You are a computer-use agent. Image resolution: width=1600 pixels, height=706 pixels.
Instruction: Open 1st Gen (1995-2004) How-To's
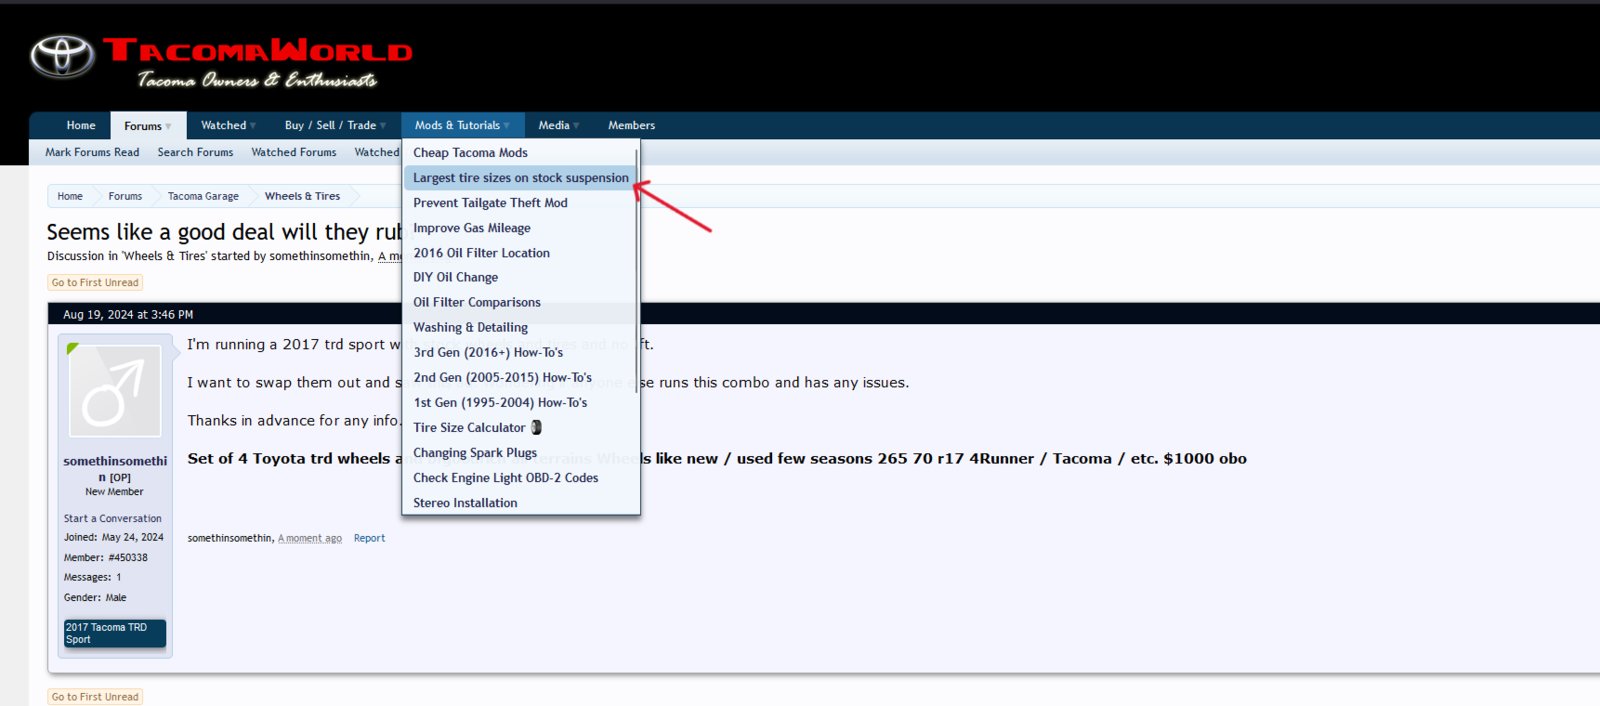pos(500,402)
